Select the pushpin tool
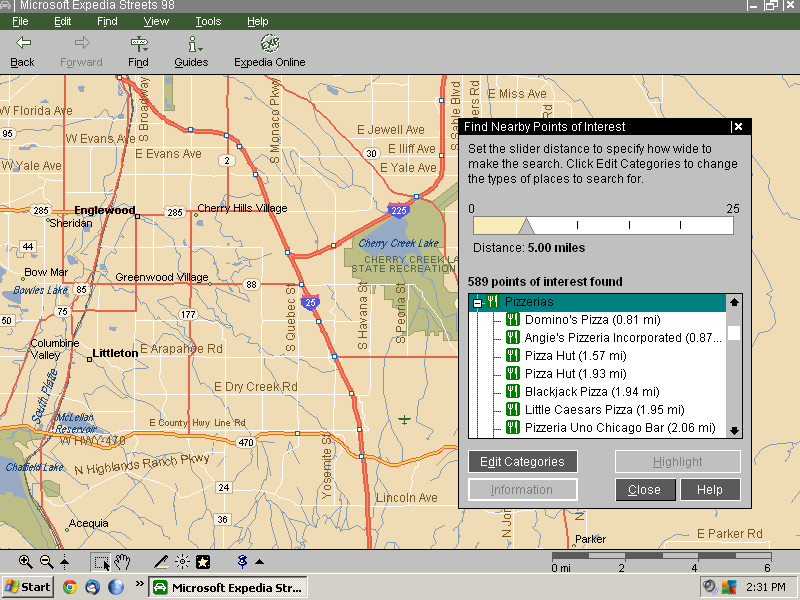This screenshot has width=800, height=600. coord(240,561)
